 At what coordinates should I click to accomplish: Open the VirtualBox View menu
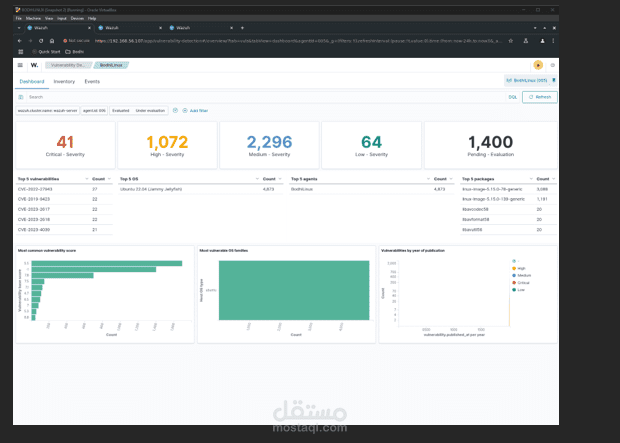pos(49,18)
